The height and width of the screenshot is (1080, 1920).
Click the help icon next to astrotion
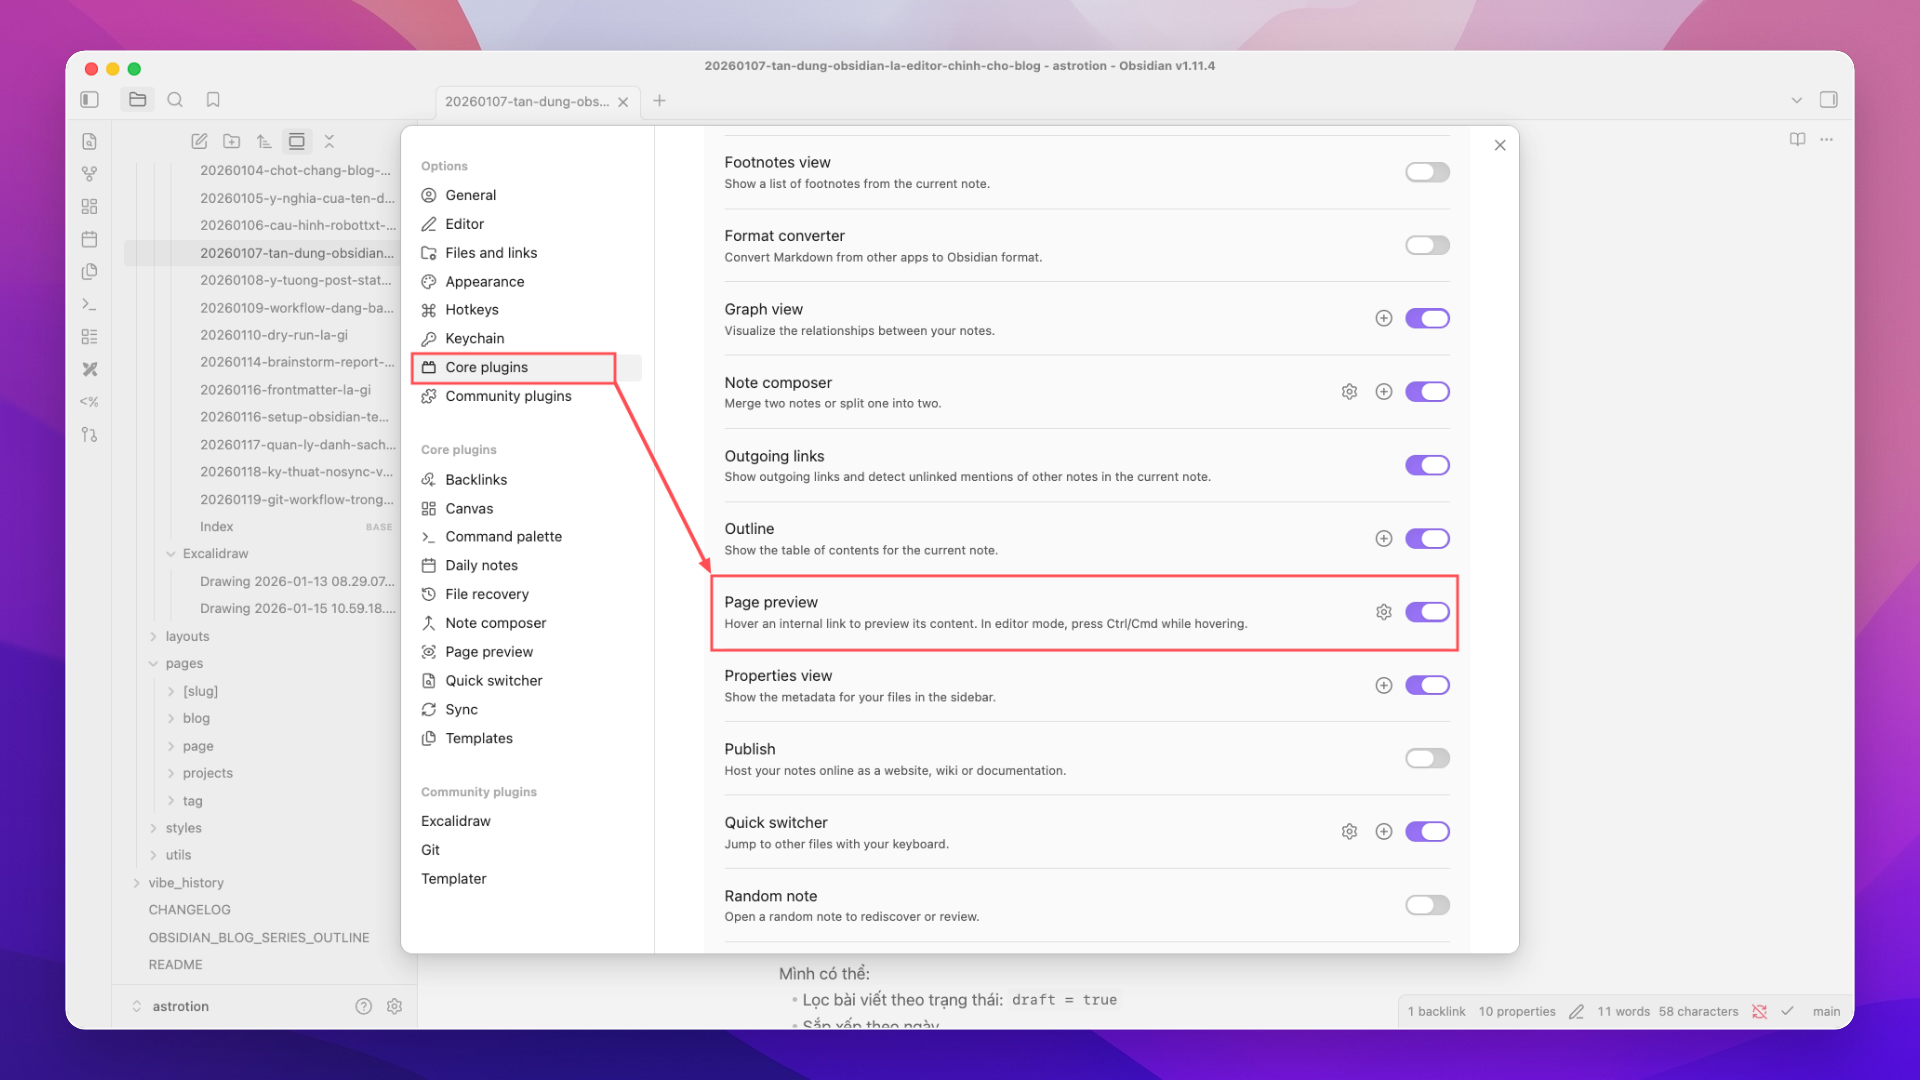pyautogui.click(x=363, y=1007)
